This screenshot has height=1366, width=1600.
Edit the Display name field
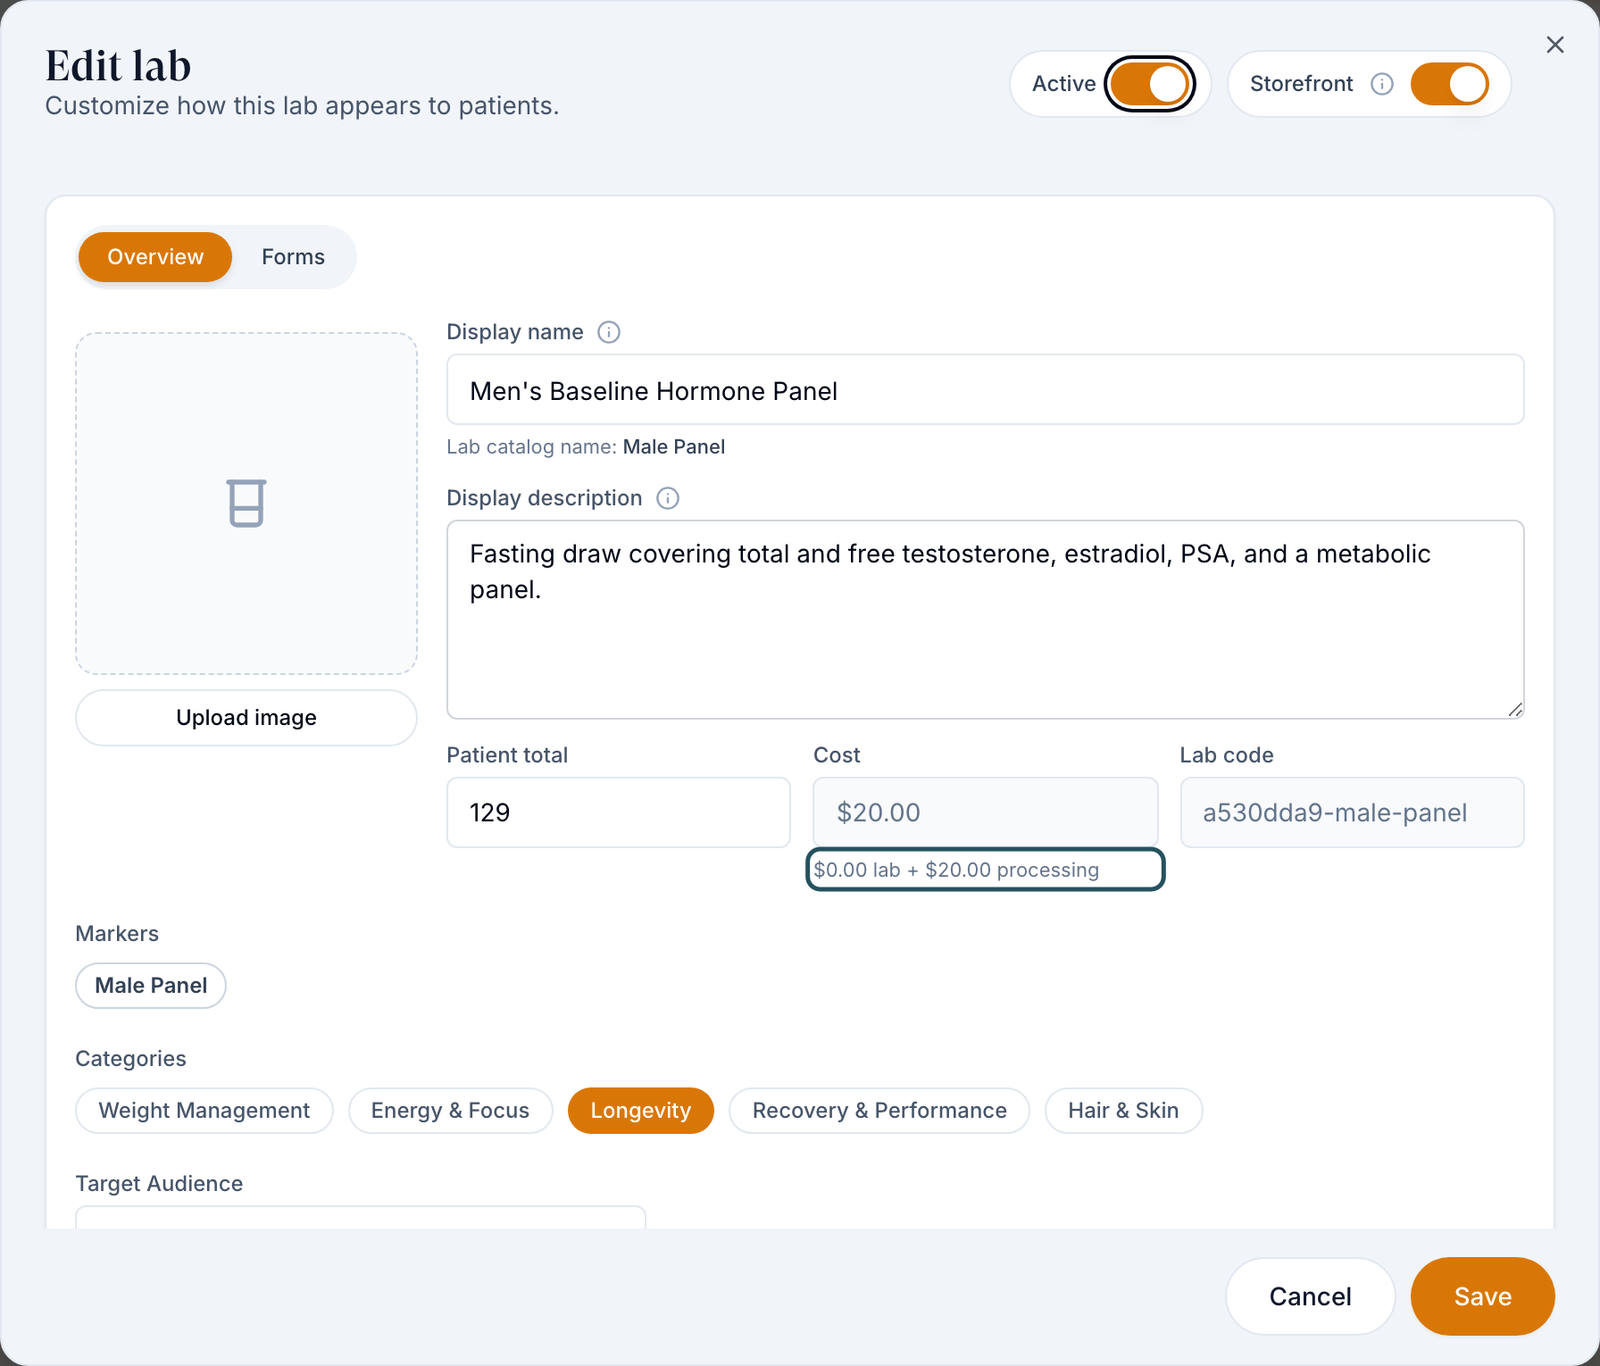click(985, 390)
